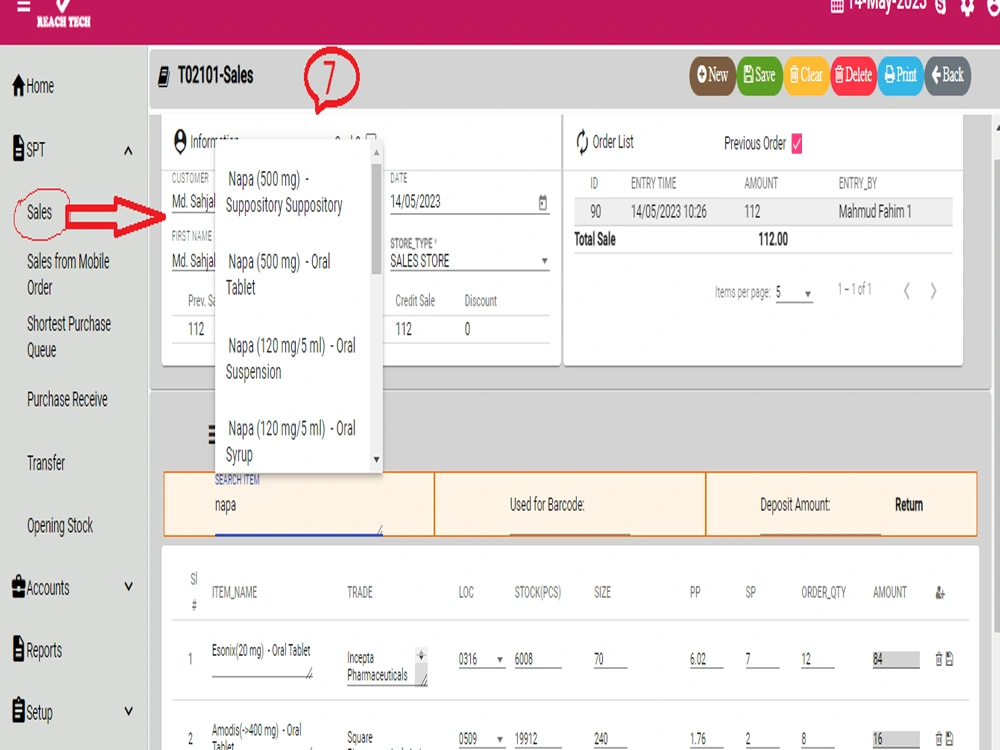
Task: Toggle the Previous Order checkbox
Action: tap(797, 143)
